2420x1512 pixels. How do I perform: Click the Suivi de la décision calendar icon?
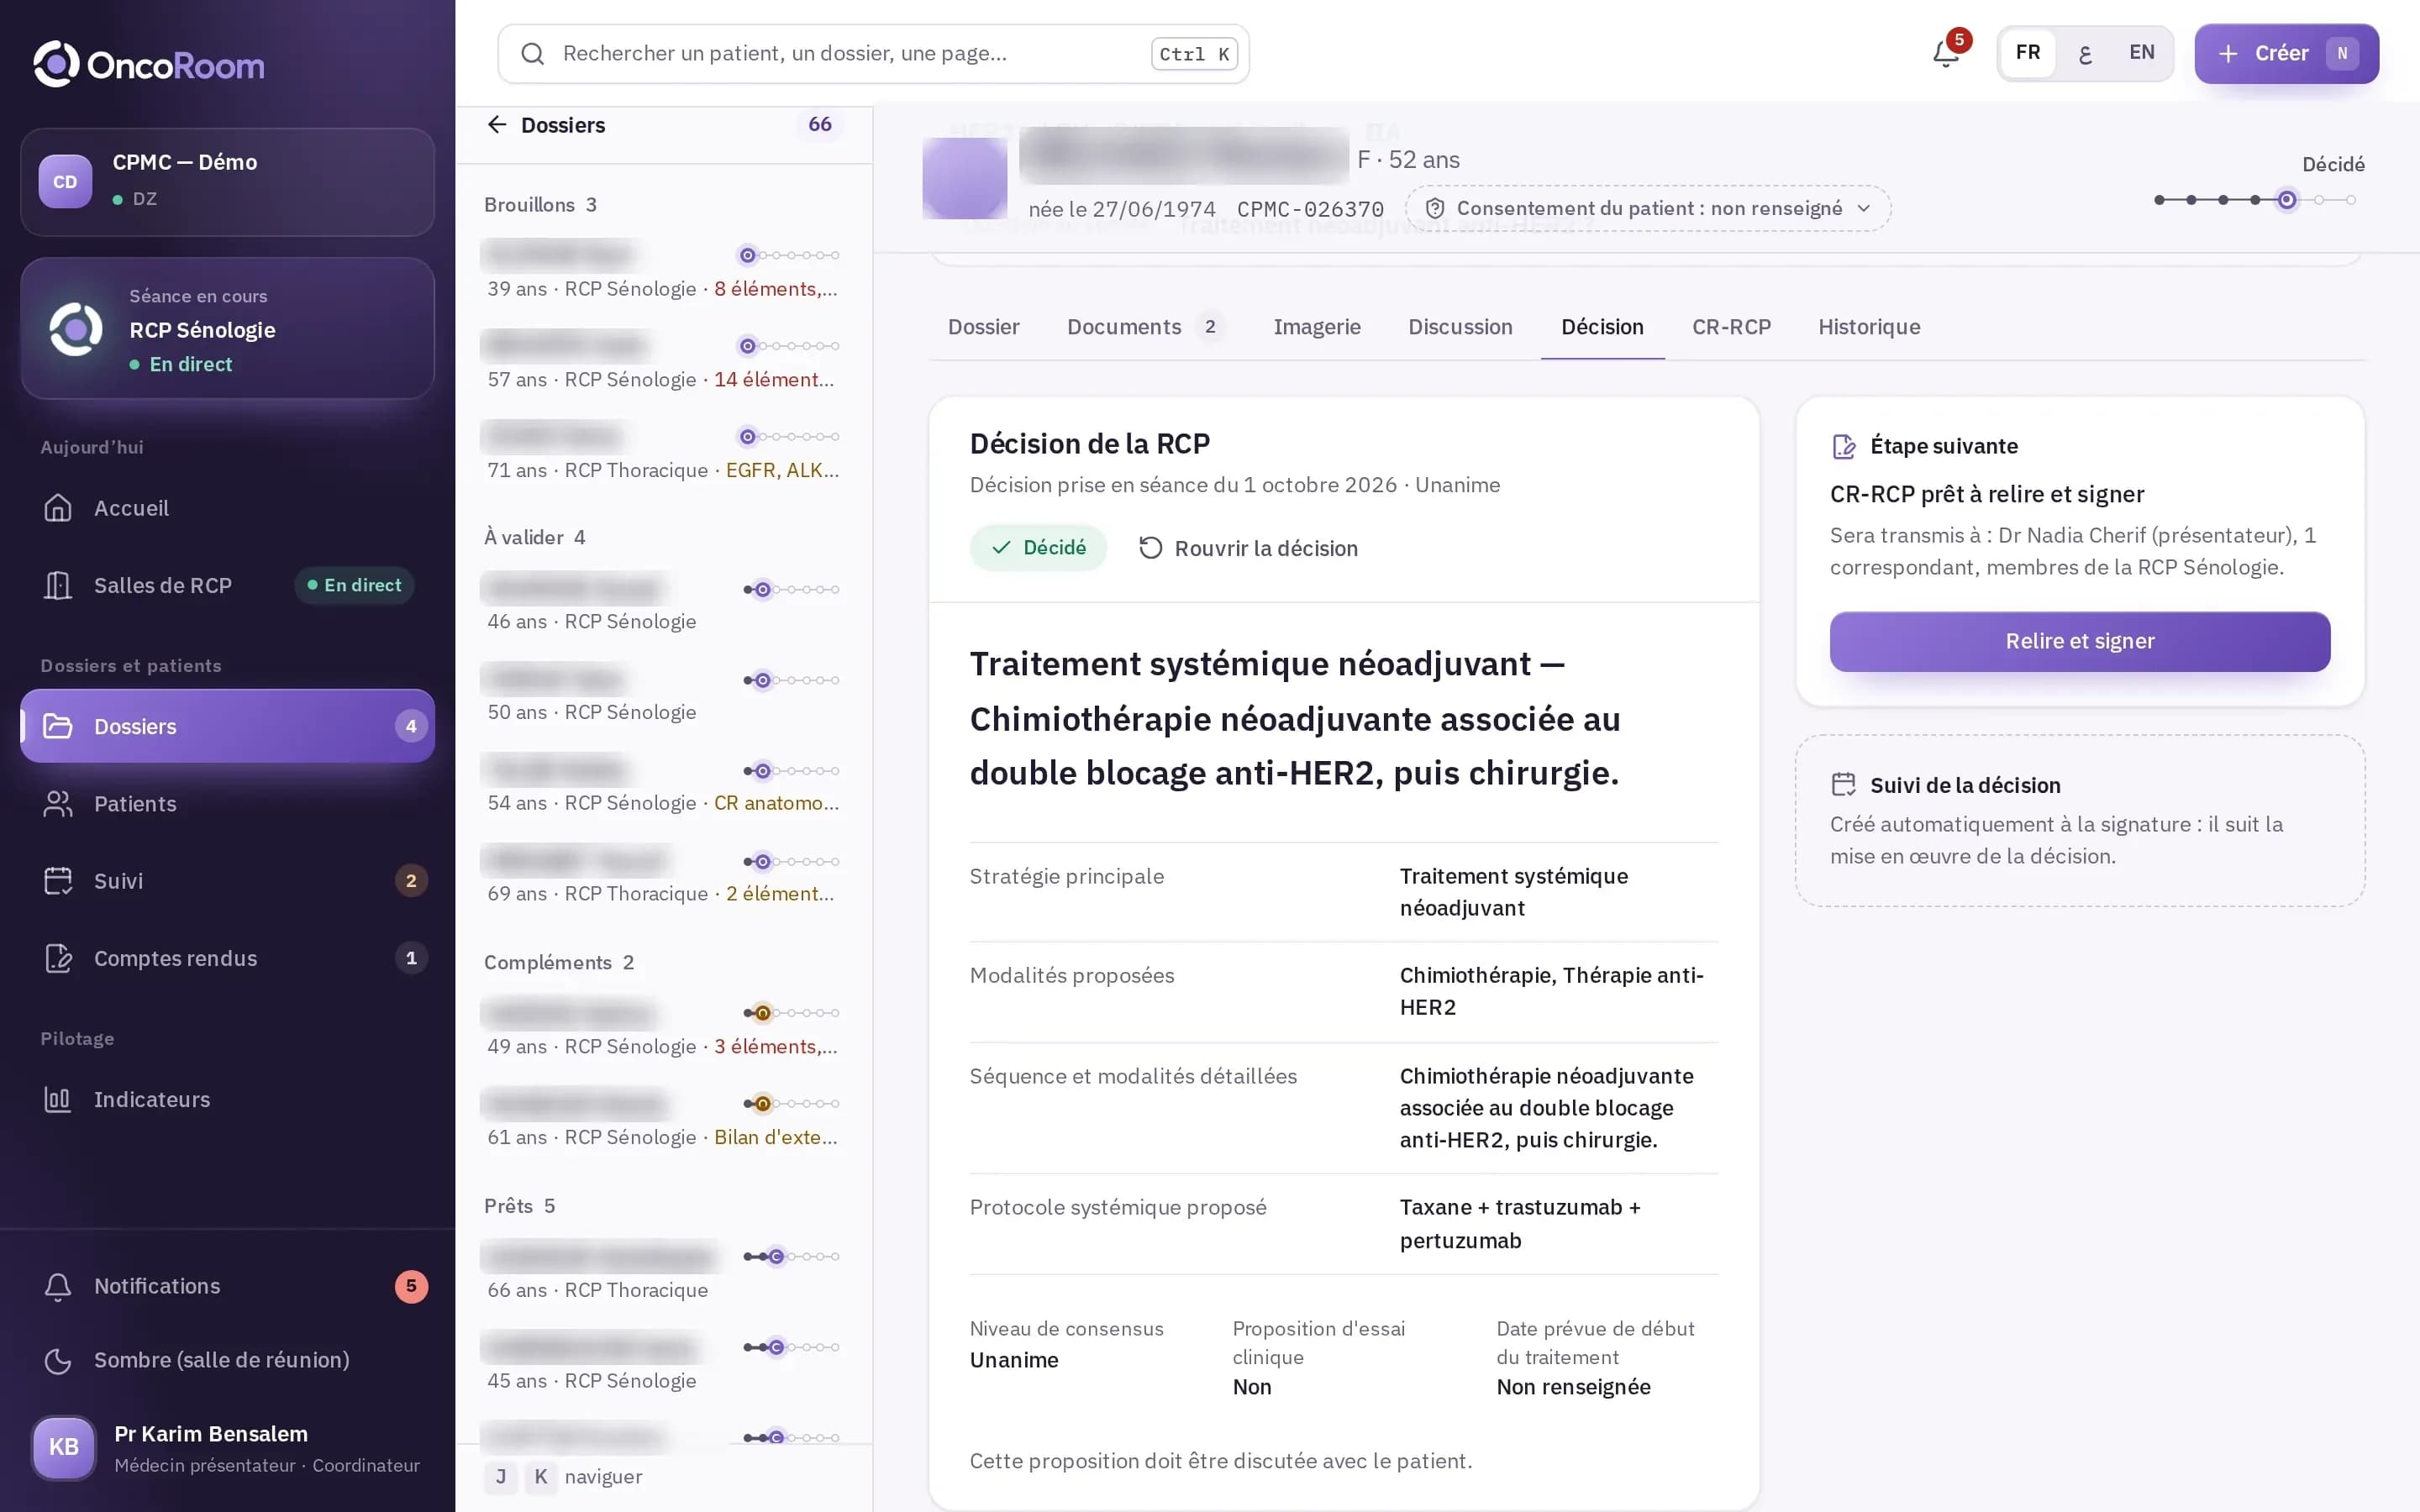[1844, 785]
